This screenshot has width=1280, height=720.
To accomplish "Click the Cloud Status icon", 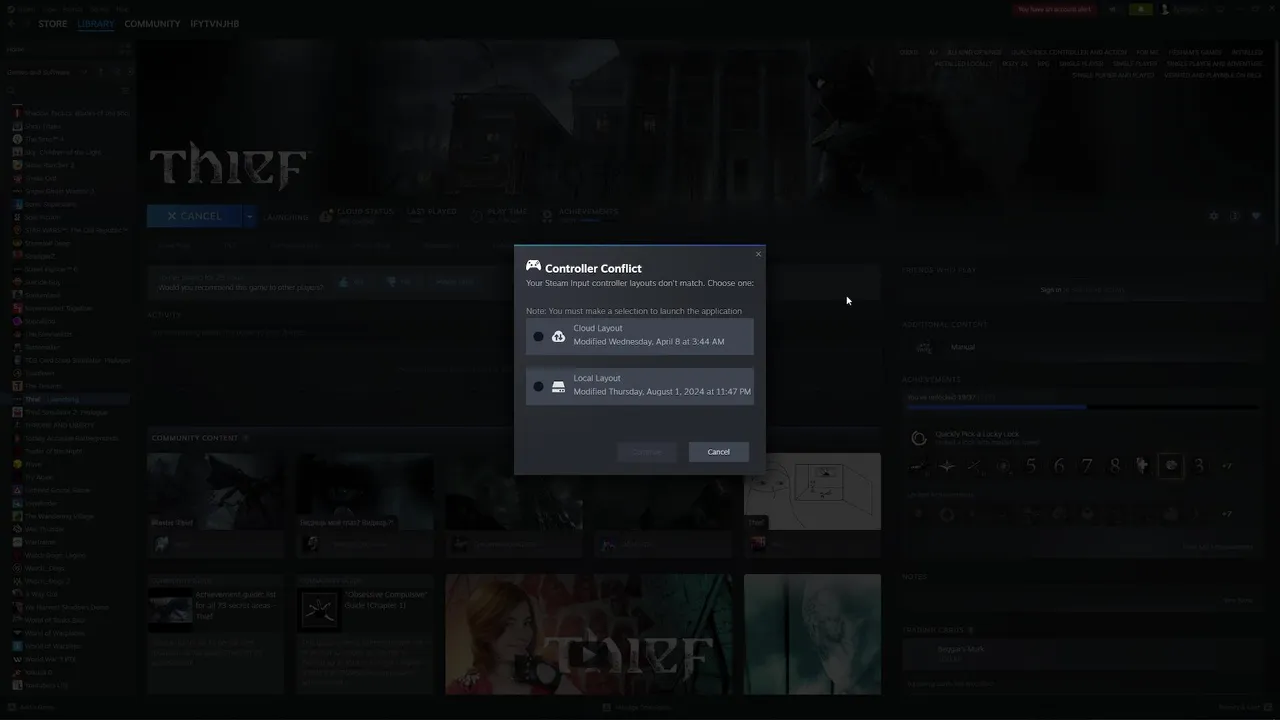I will click(326, 216).
